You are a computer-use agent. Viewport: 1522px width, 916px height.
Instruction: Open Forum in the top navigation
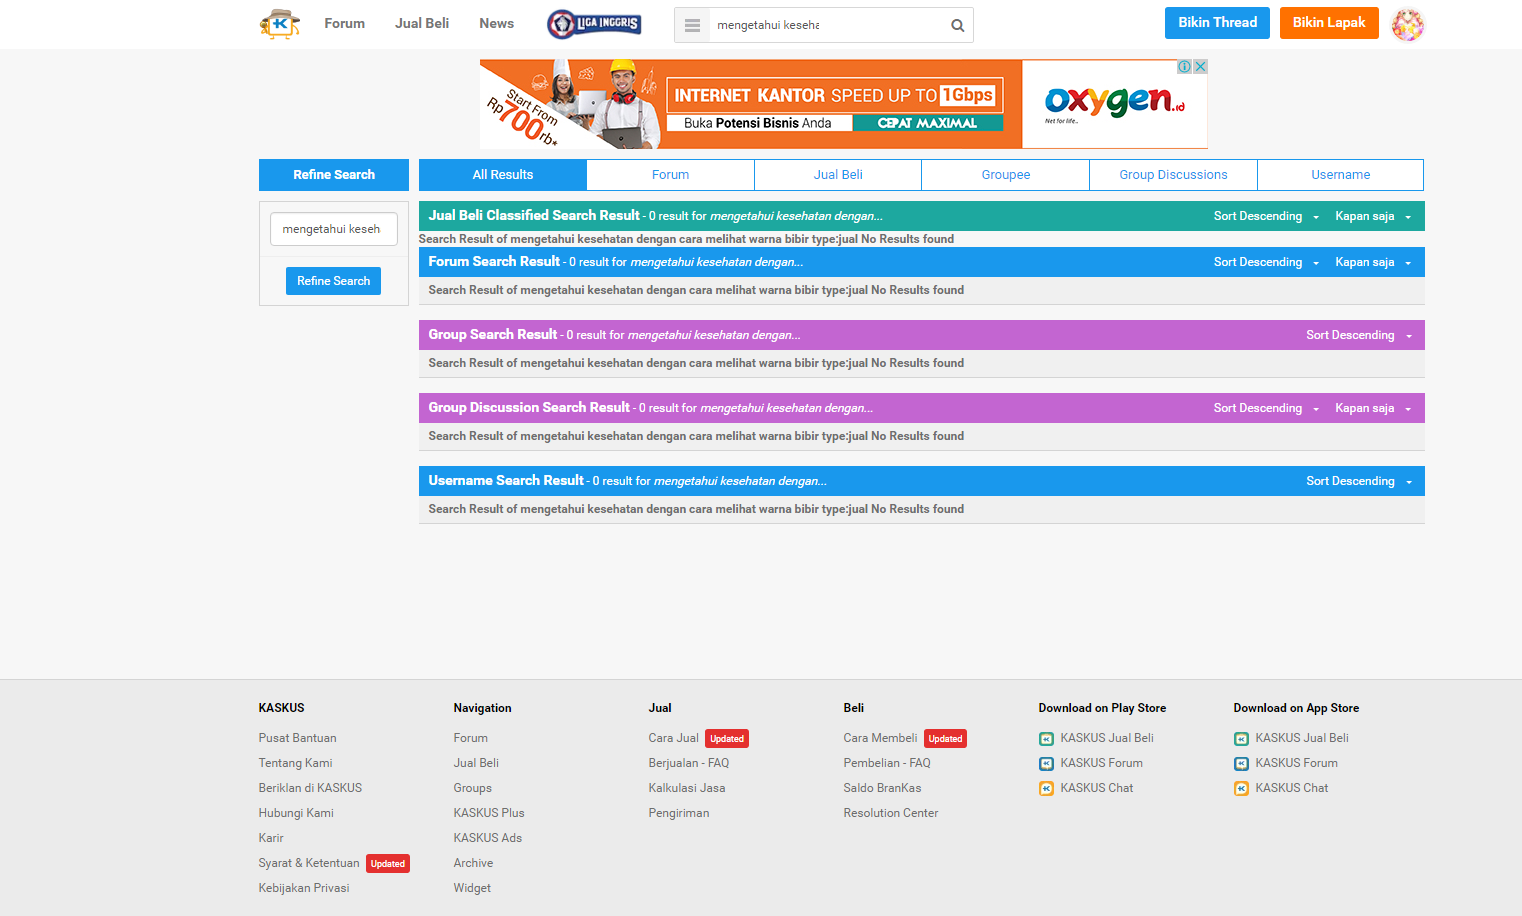pos(344,23)
